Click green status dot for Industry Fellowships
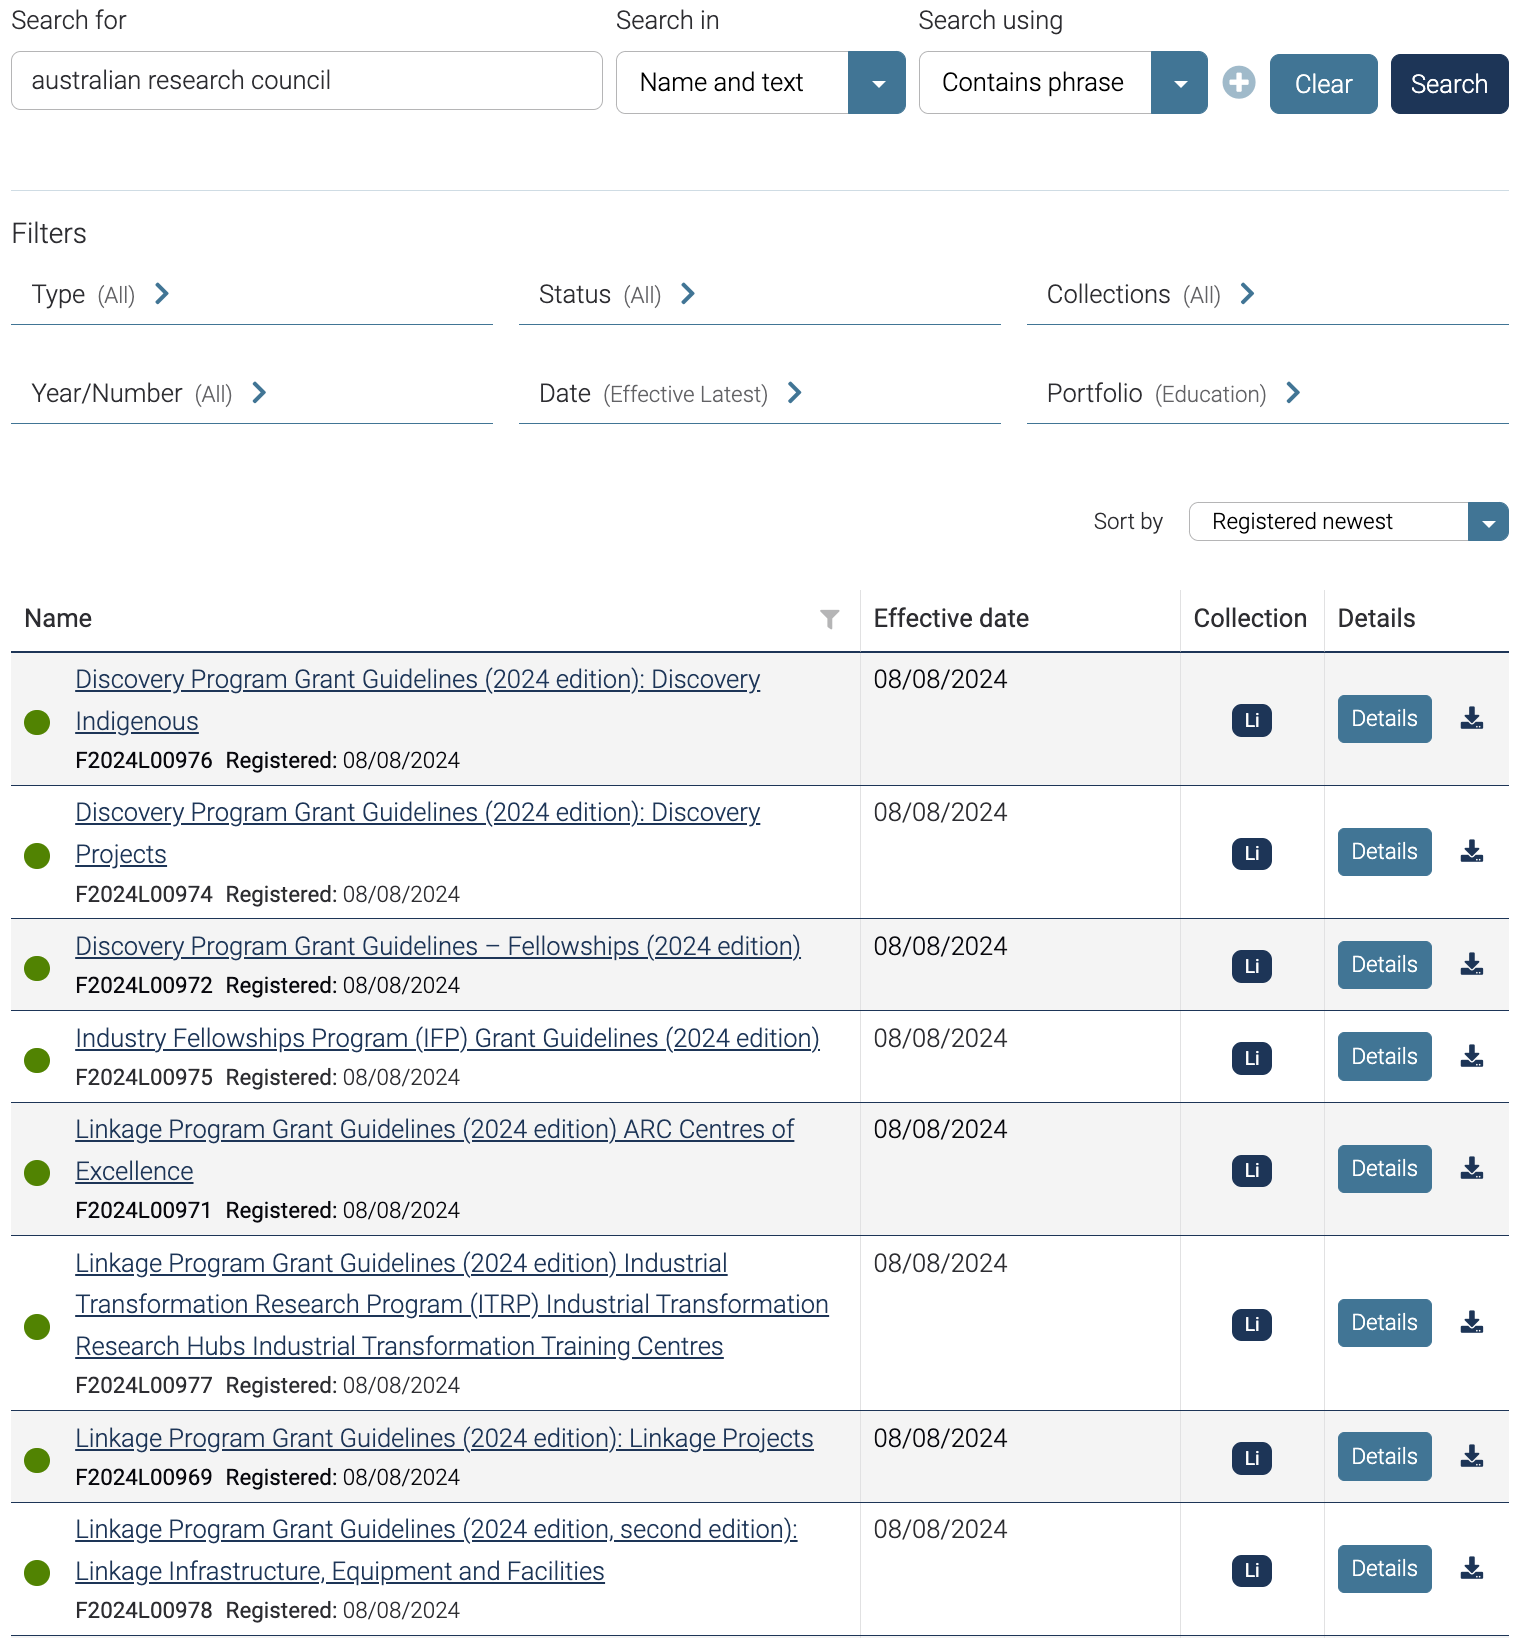 coord(37,1060)
